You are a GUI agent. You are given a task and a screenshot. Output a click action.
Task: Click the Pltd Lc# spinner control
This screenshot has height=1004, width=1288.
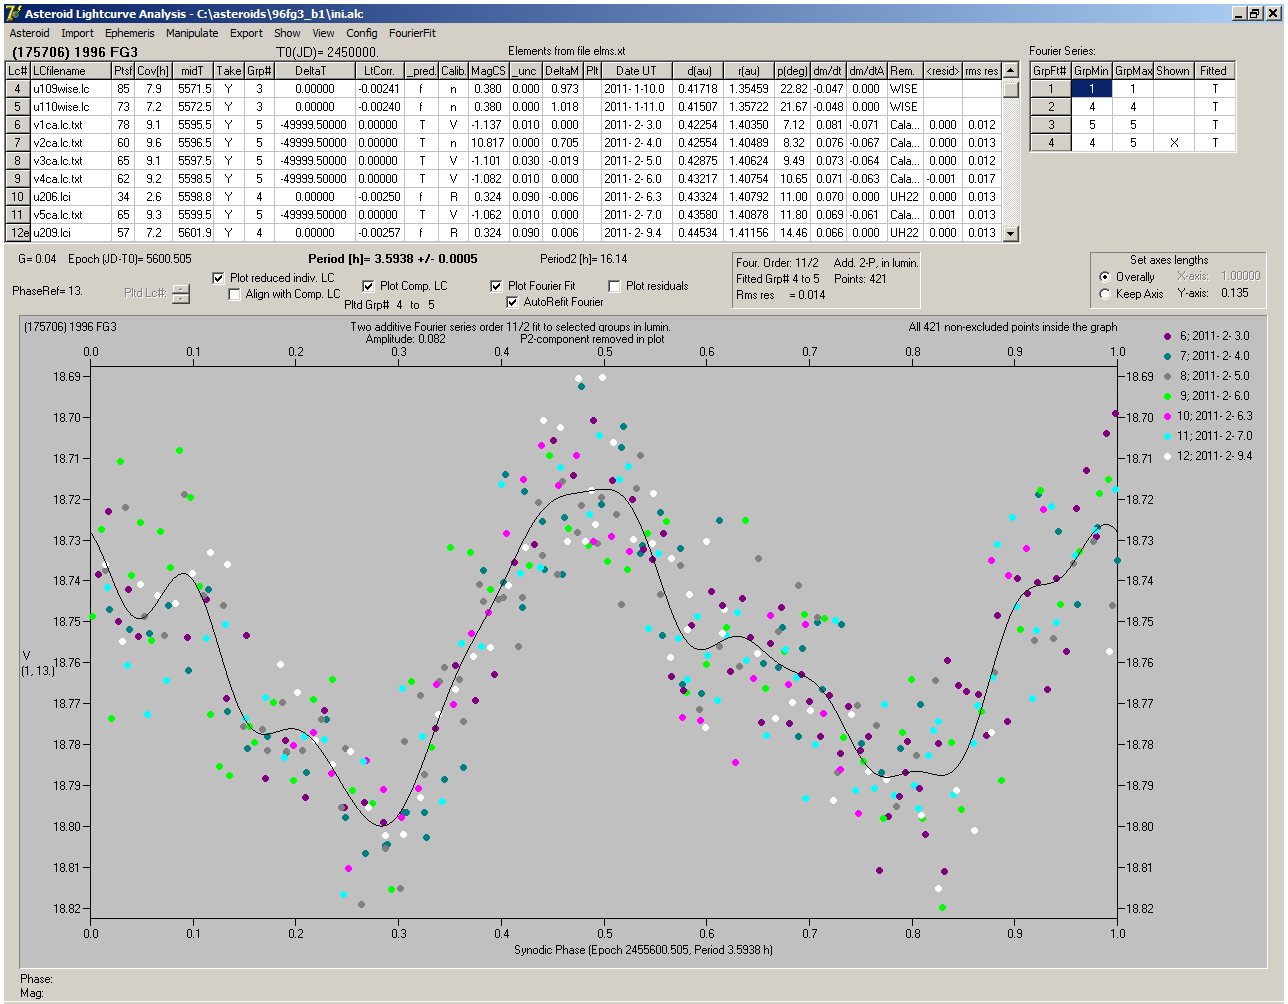pos(180,294)
